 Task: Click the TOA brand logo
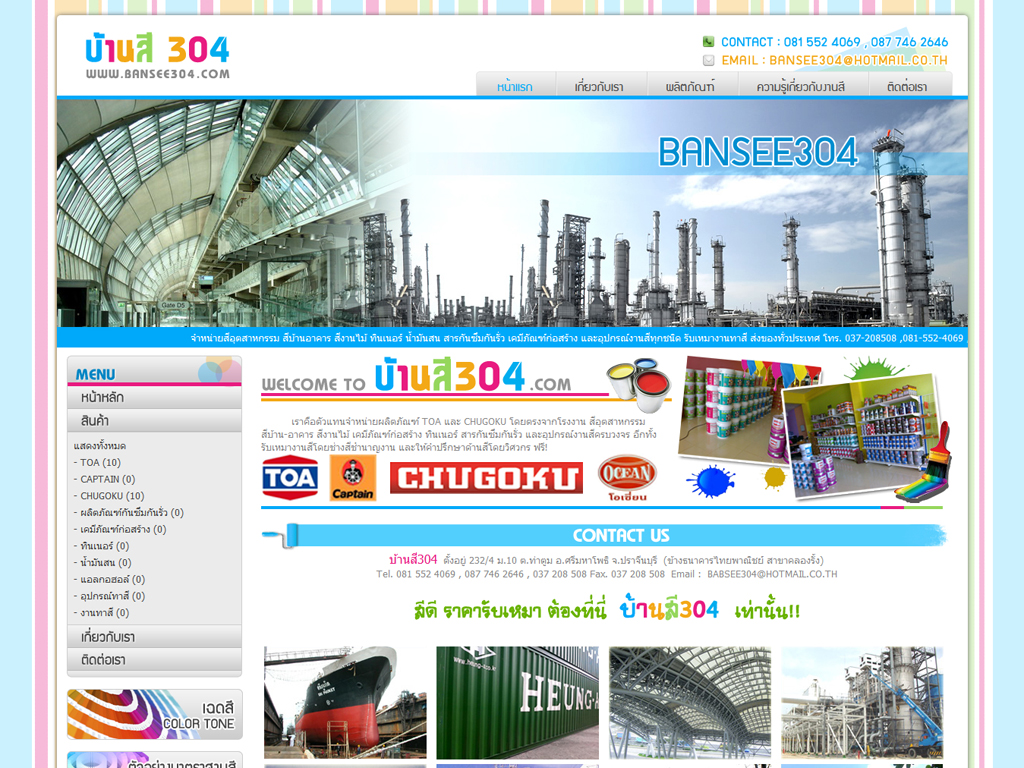pos(290,478)
